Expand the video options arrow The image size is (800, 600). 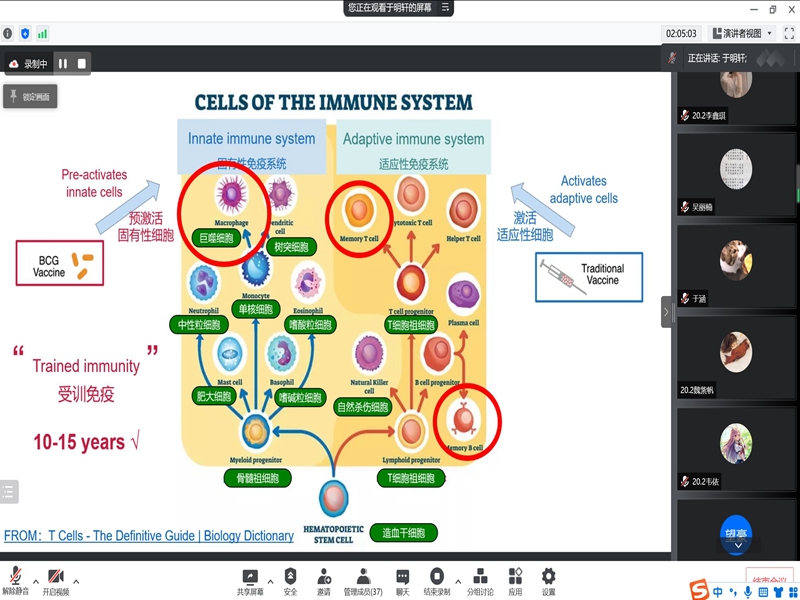tap(76, 580)
